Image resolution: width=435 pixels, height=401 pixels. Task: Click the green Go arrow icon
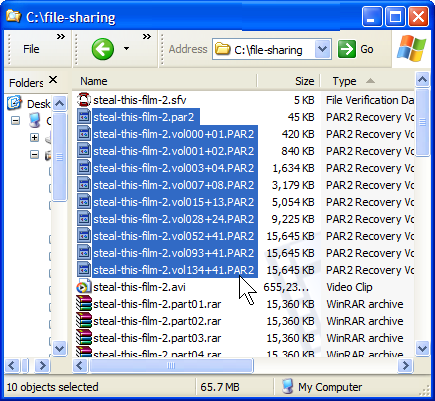pos(347,49)
